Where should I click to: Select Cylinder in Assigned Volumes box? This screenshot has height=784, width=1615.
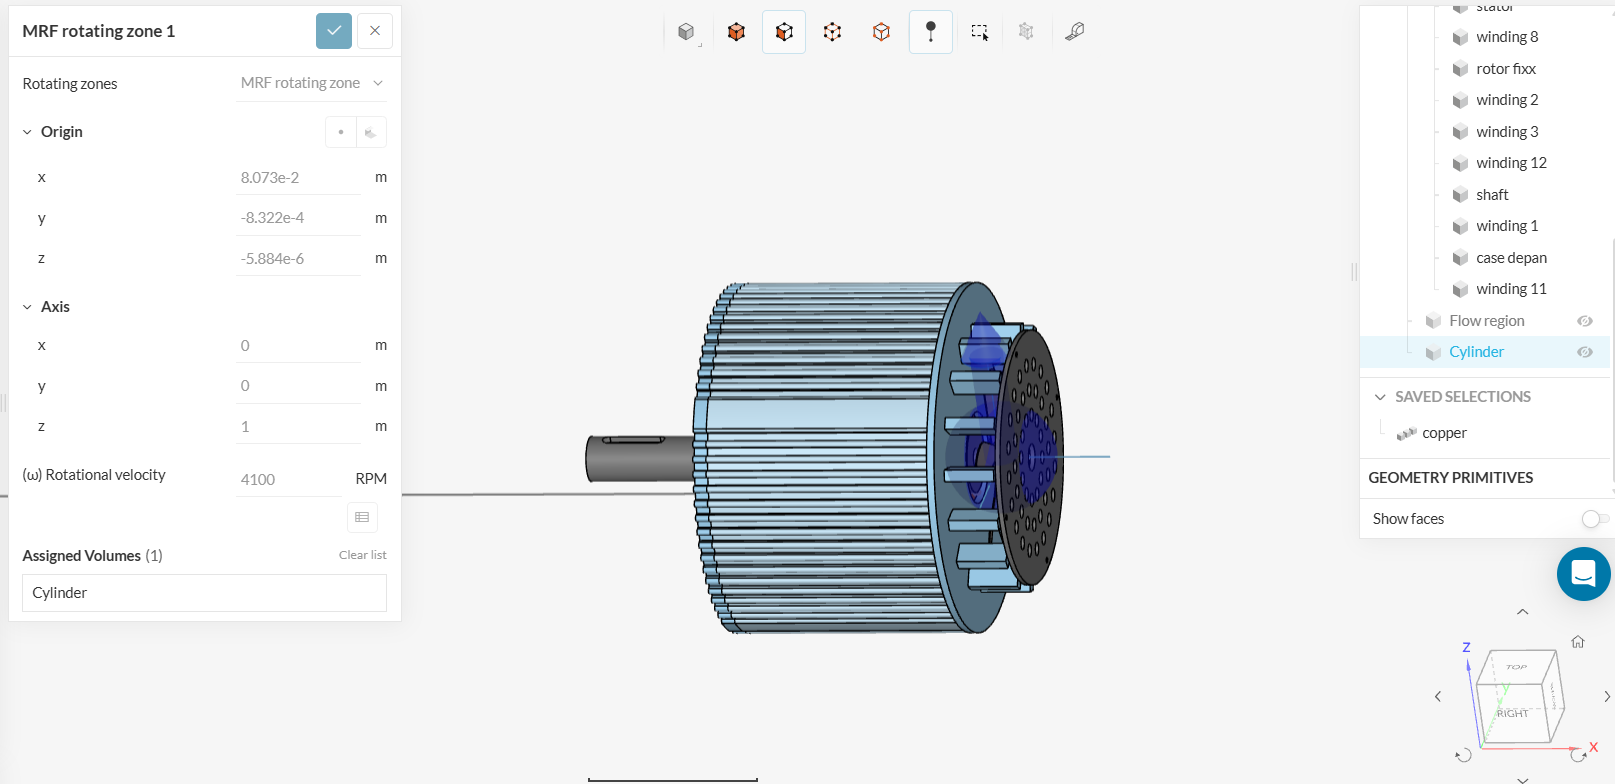pyautogui.click(x=204, y=593)
